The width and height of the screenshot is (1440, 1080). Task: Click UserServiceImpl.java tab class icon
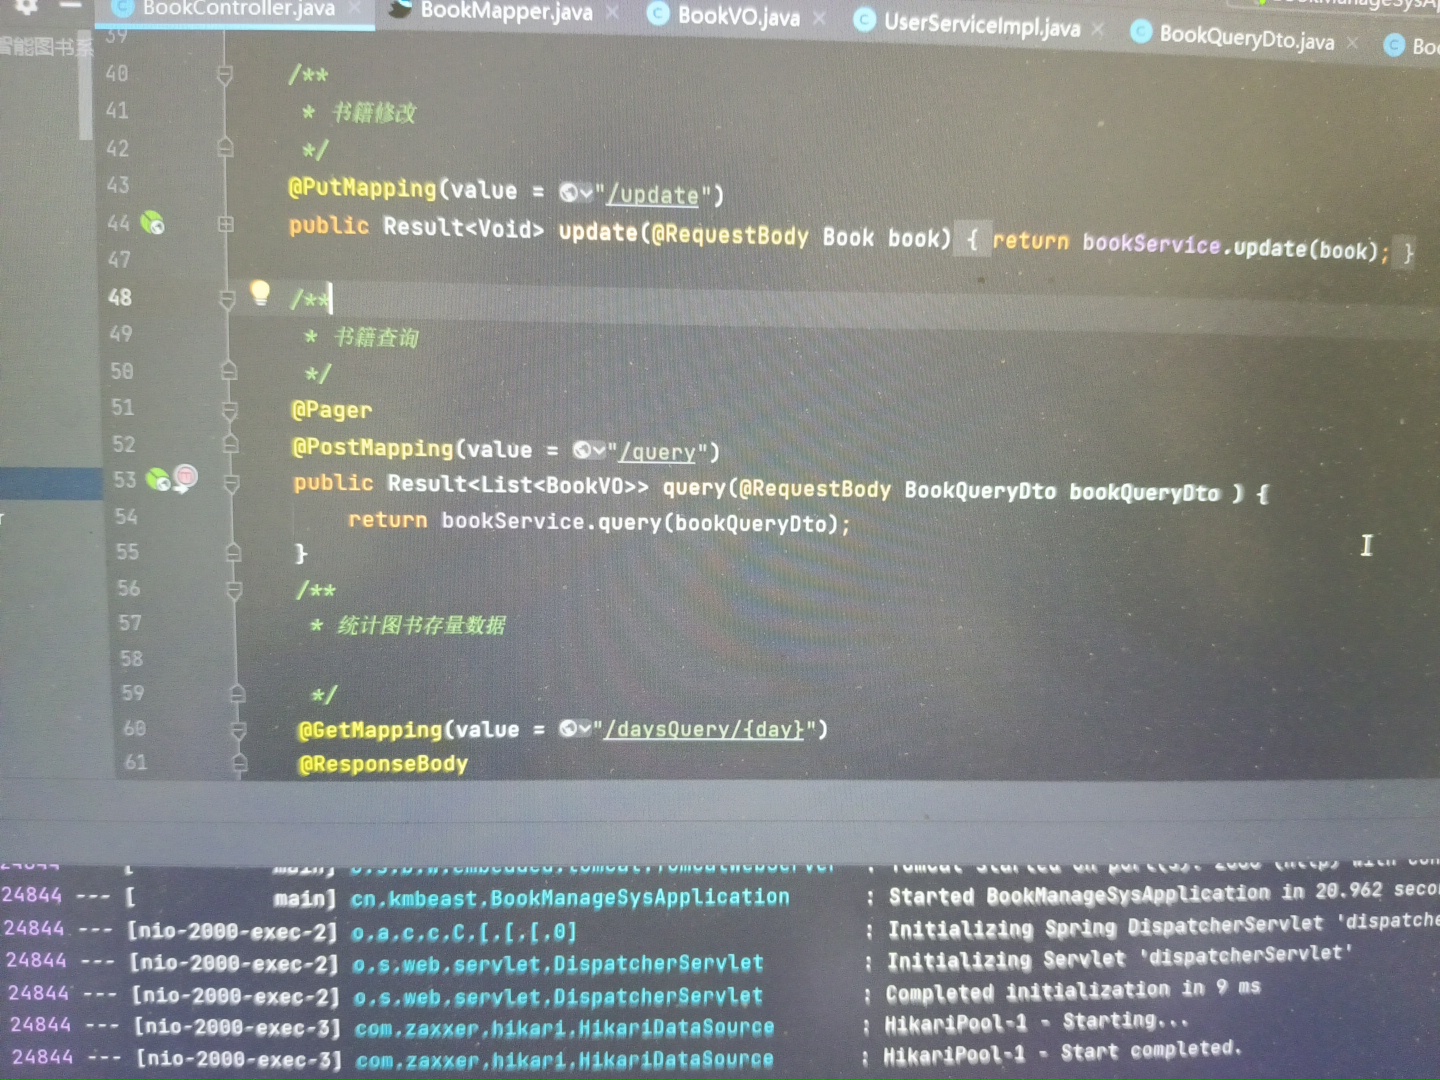click(x=865, y=19)
